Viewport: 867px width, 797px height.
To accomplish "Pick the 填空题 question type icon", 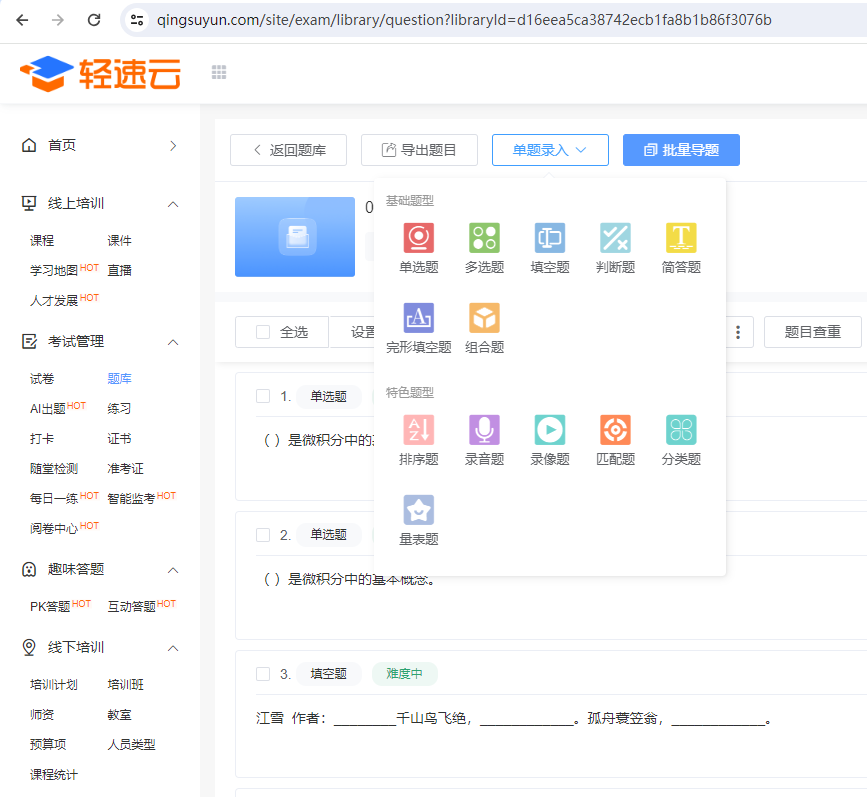I will pyautogui.click(x=550, y=238).
